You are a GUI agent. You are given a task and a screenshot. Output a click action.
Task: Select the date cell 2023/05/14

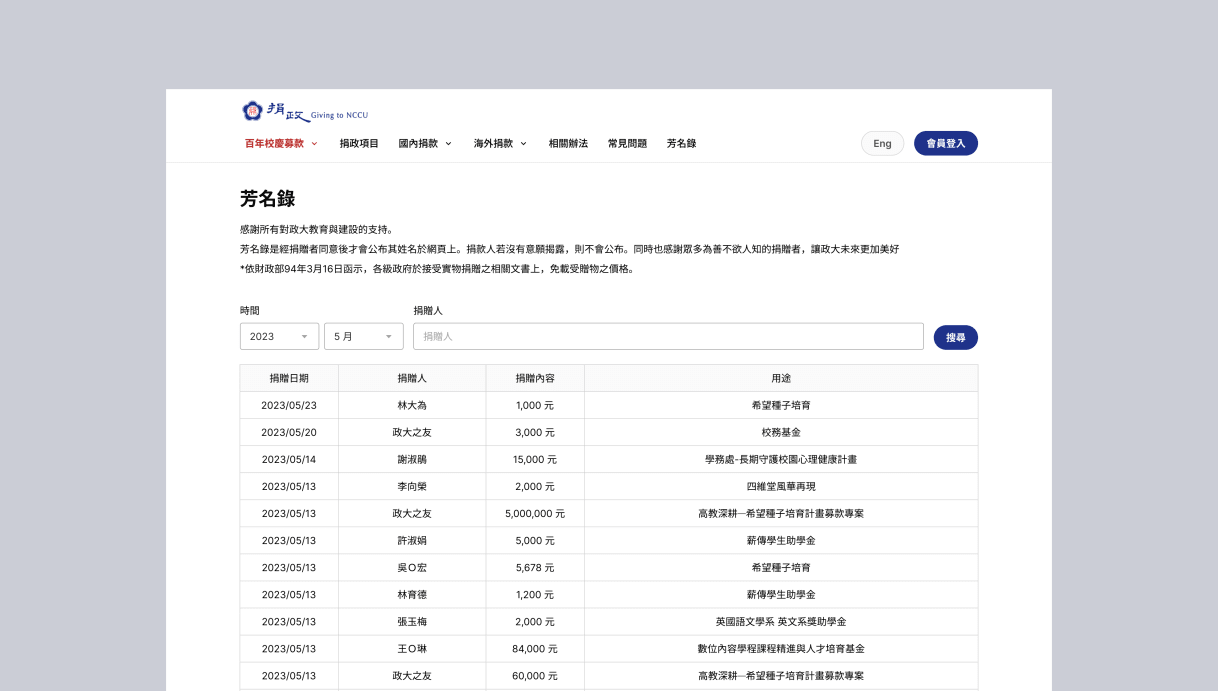(x=289, y=459)
